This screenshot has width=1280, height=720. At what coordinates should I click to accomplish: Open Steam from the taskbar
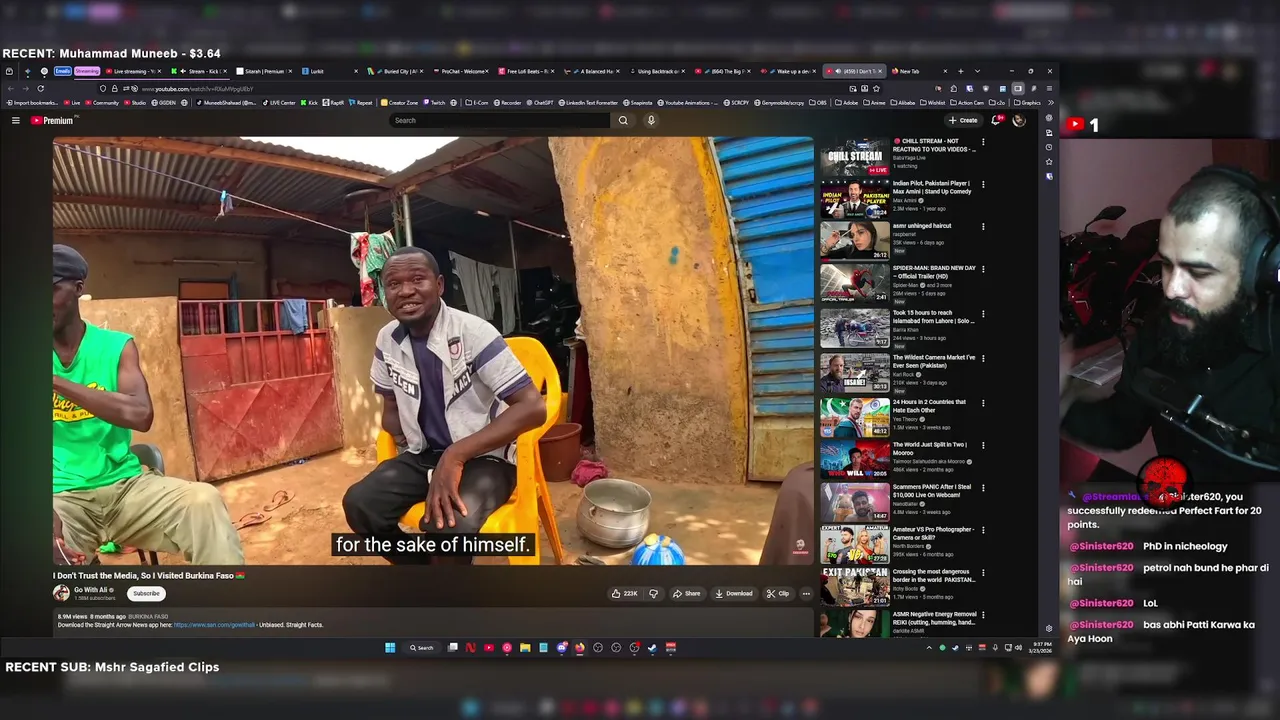652,647
